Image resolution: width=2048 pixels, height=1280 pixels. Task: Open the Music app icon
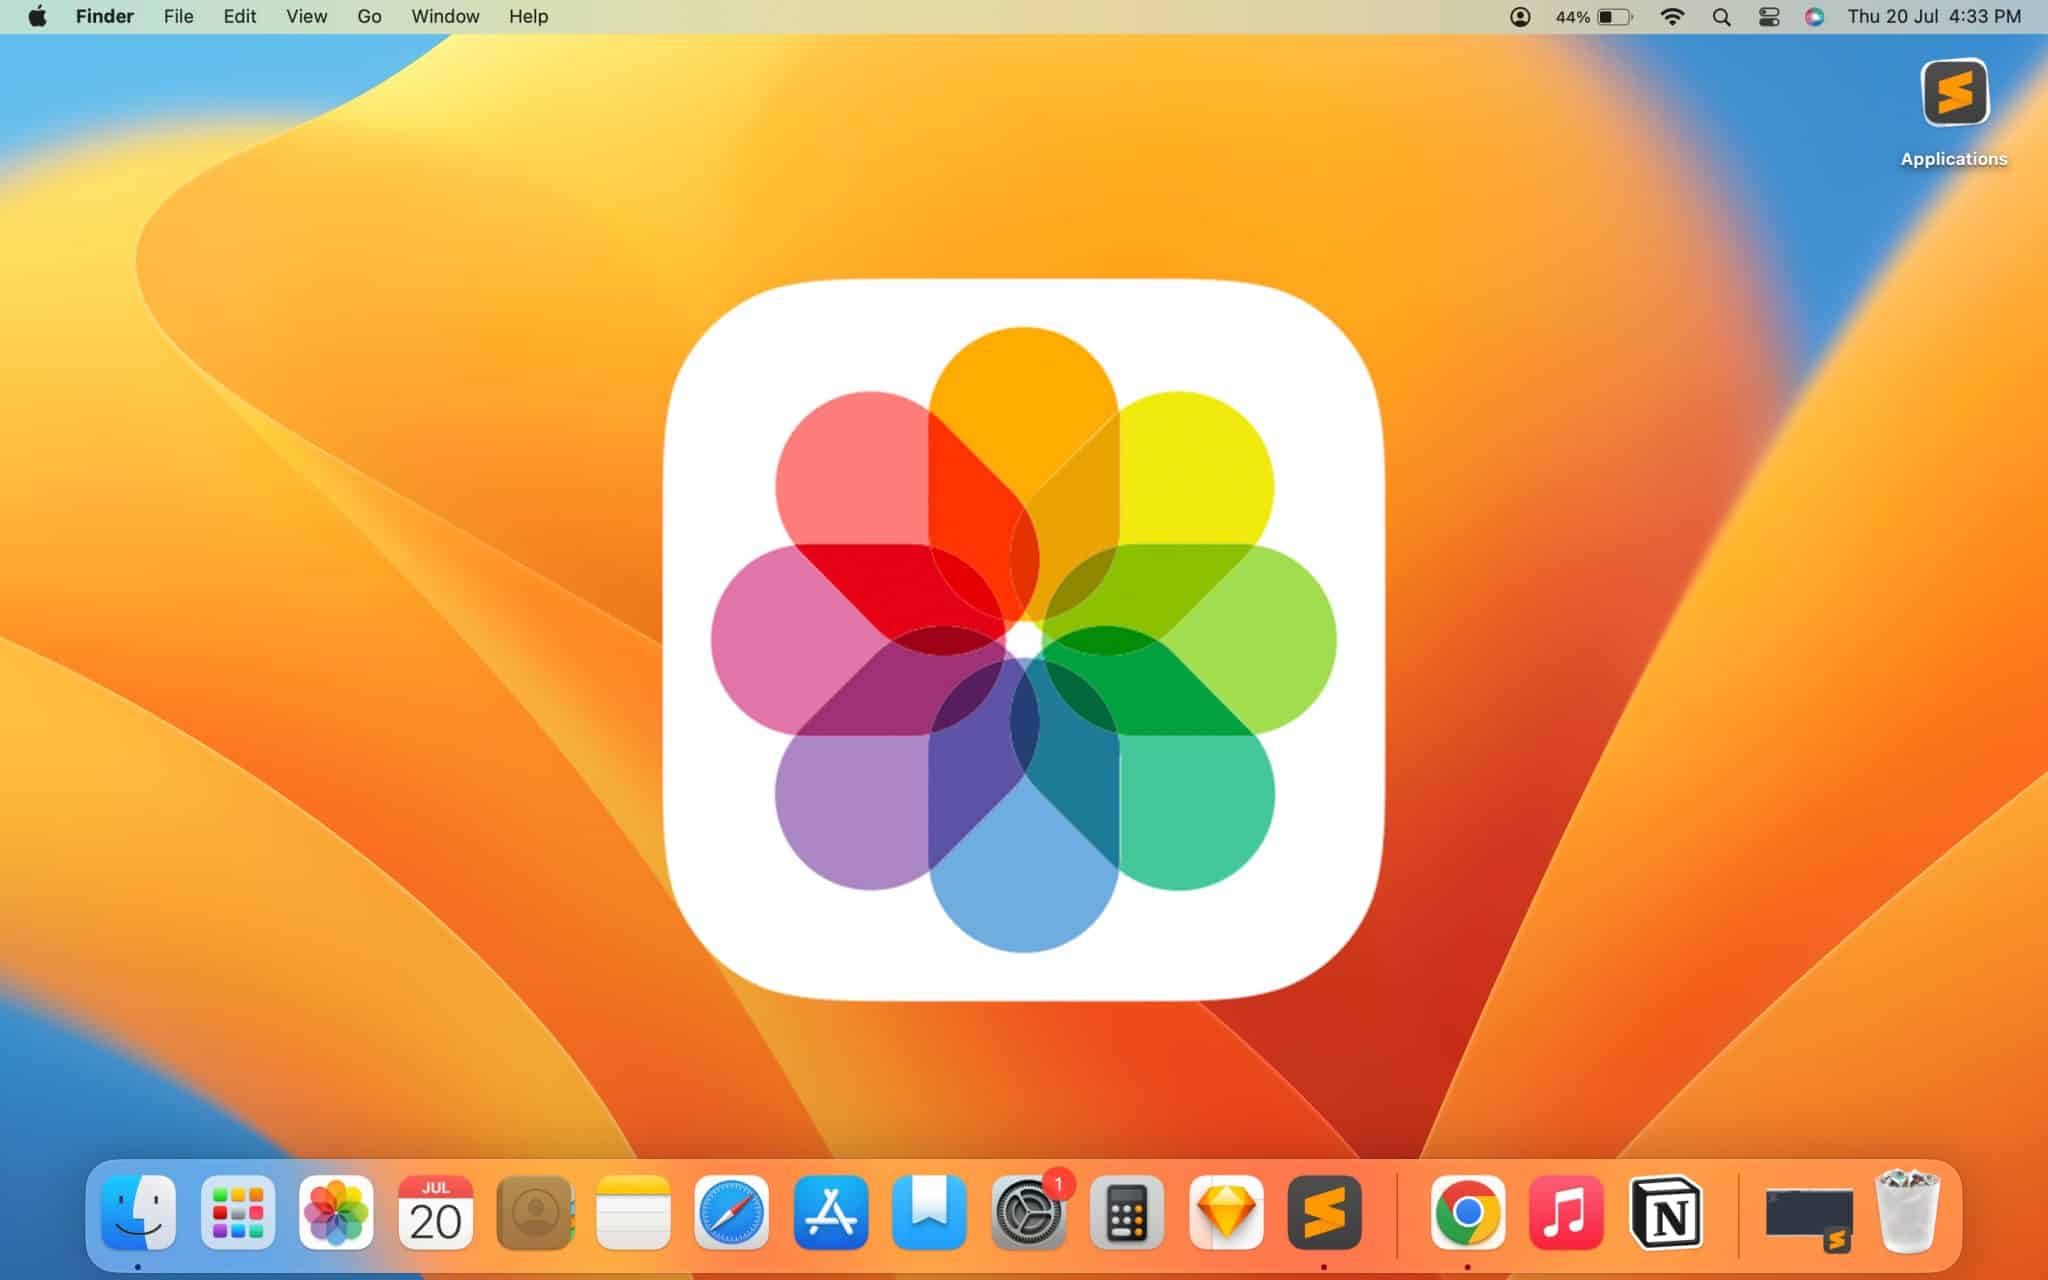(x=1566, y=1213)
